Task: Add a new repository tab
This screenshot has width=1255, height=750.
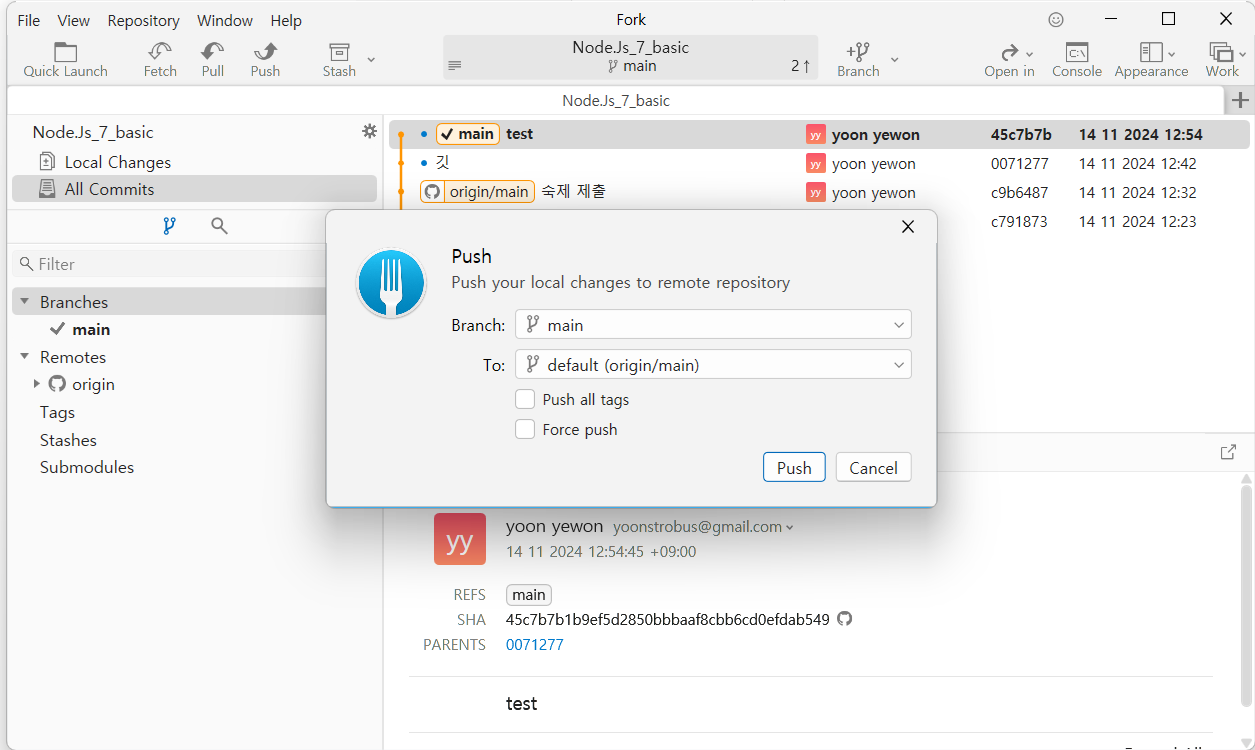Action: [1240, 100]
